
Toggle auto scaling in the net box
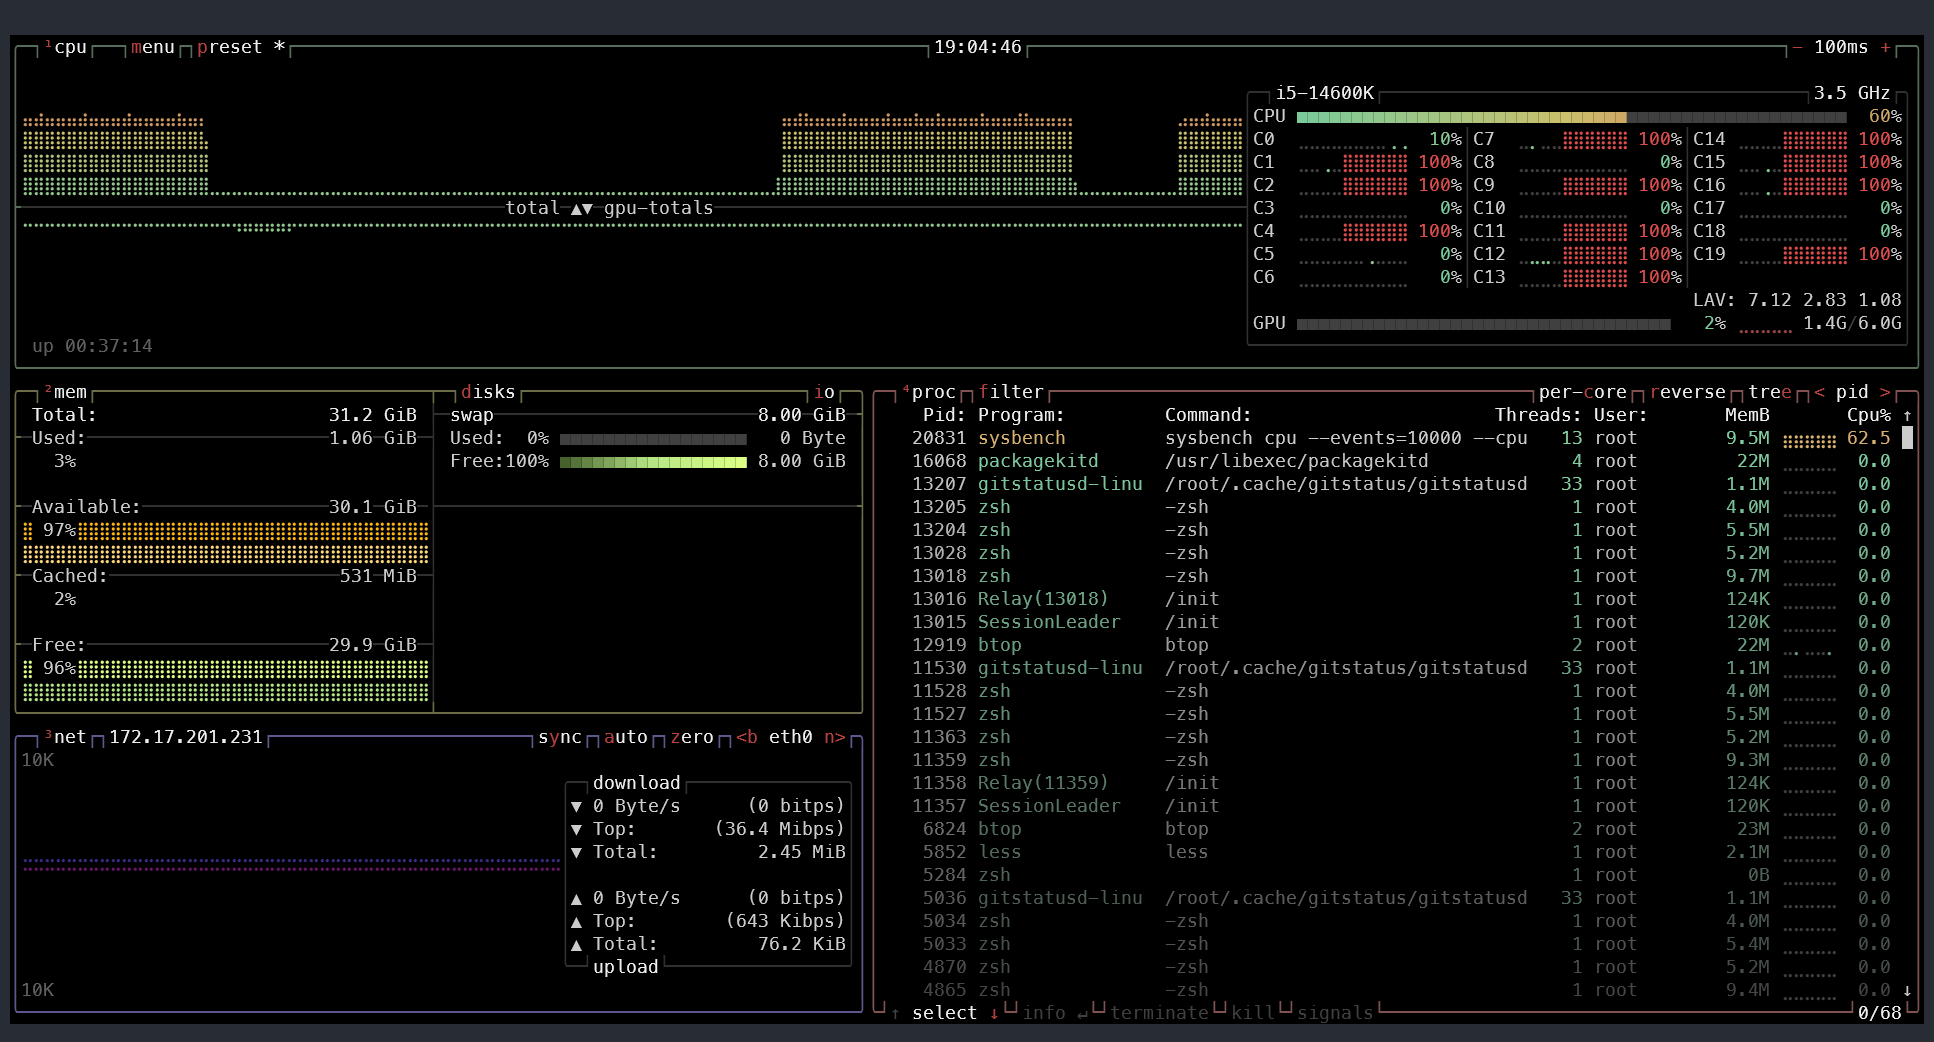pos(625,738)
